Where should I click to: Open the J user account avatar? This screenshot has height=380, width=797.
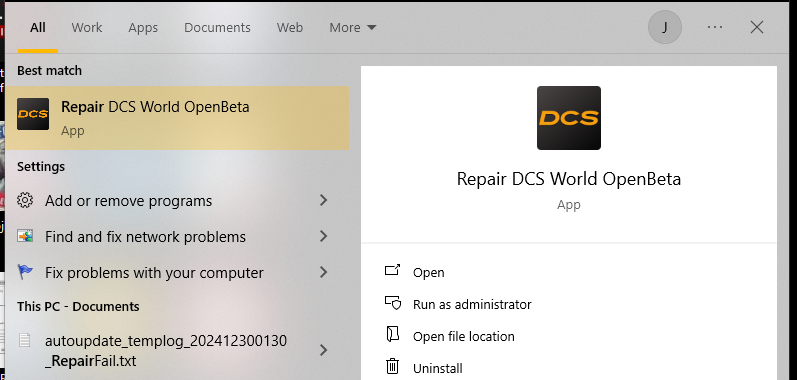click(x=665, y=27)
